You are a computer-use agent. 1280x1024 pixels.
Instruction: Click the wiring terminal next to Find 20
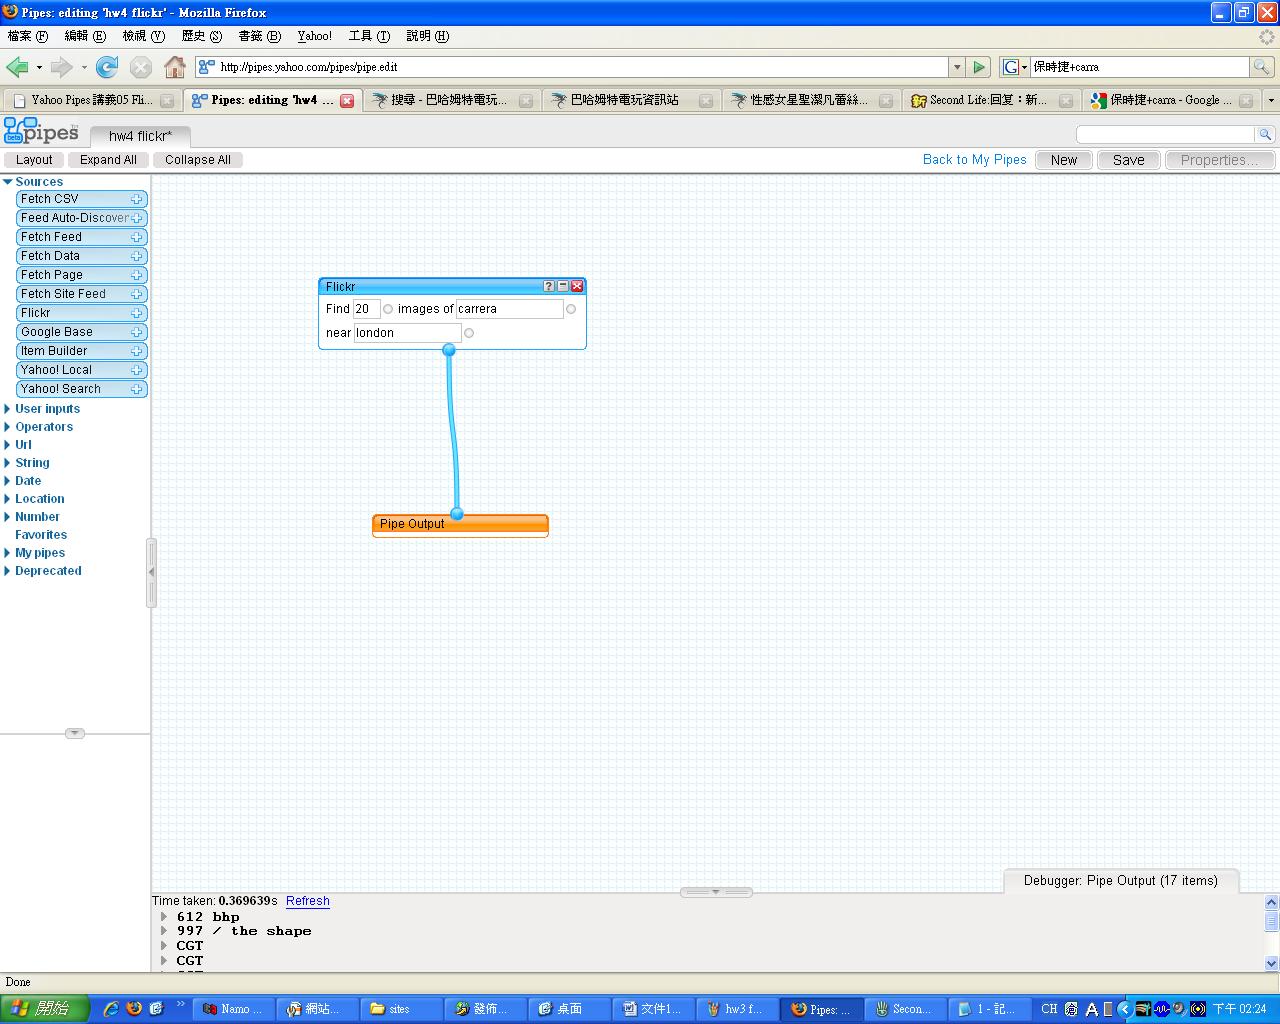tap(388, 309)
